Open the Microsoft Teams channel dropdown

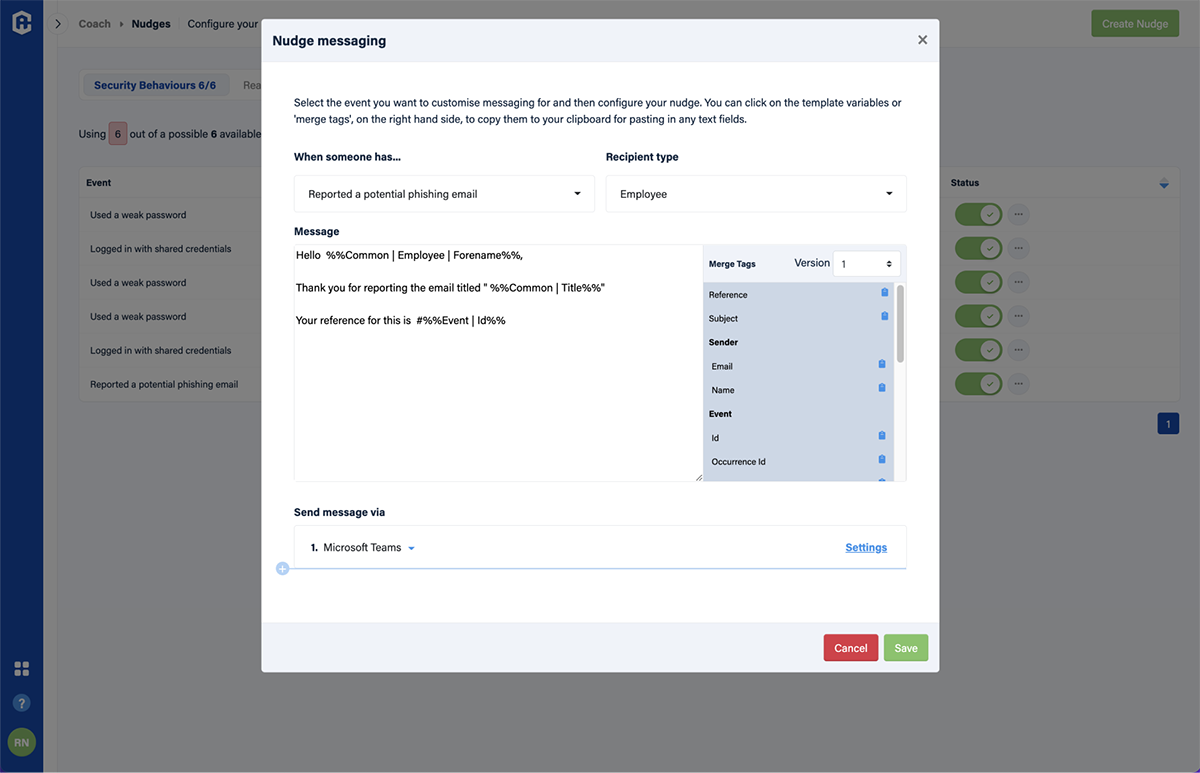click(369, 548)
